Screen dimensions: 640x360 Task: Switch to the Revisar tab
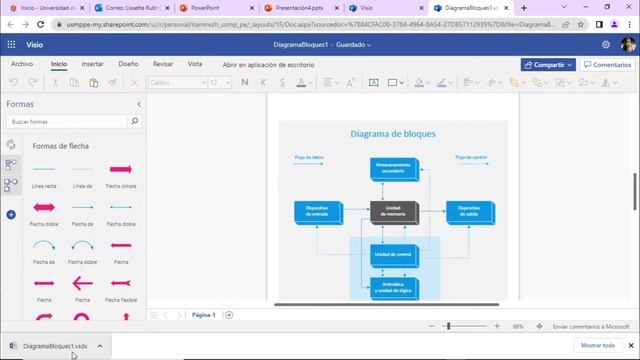click(x=163, y=64)
